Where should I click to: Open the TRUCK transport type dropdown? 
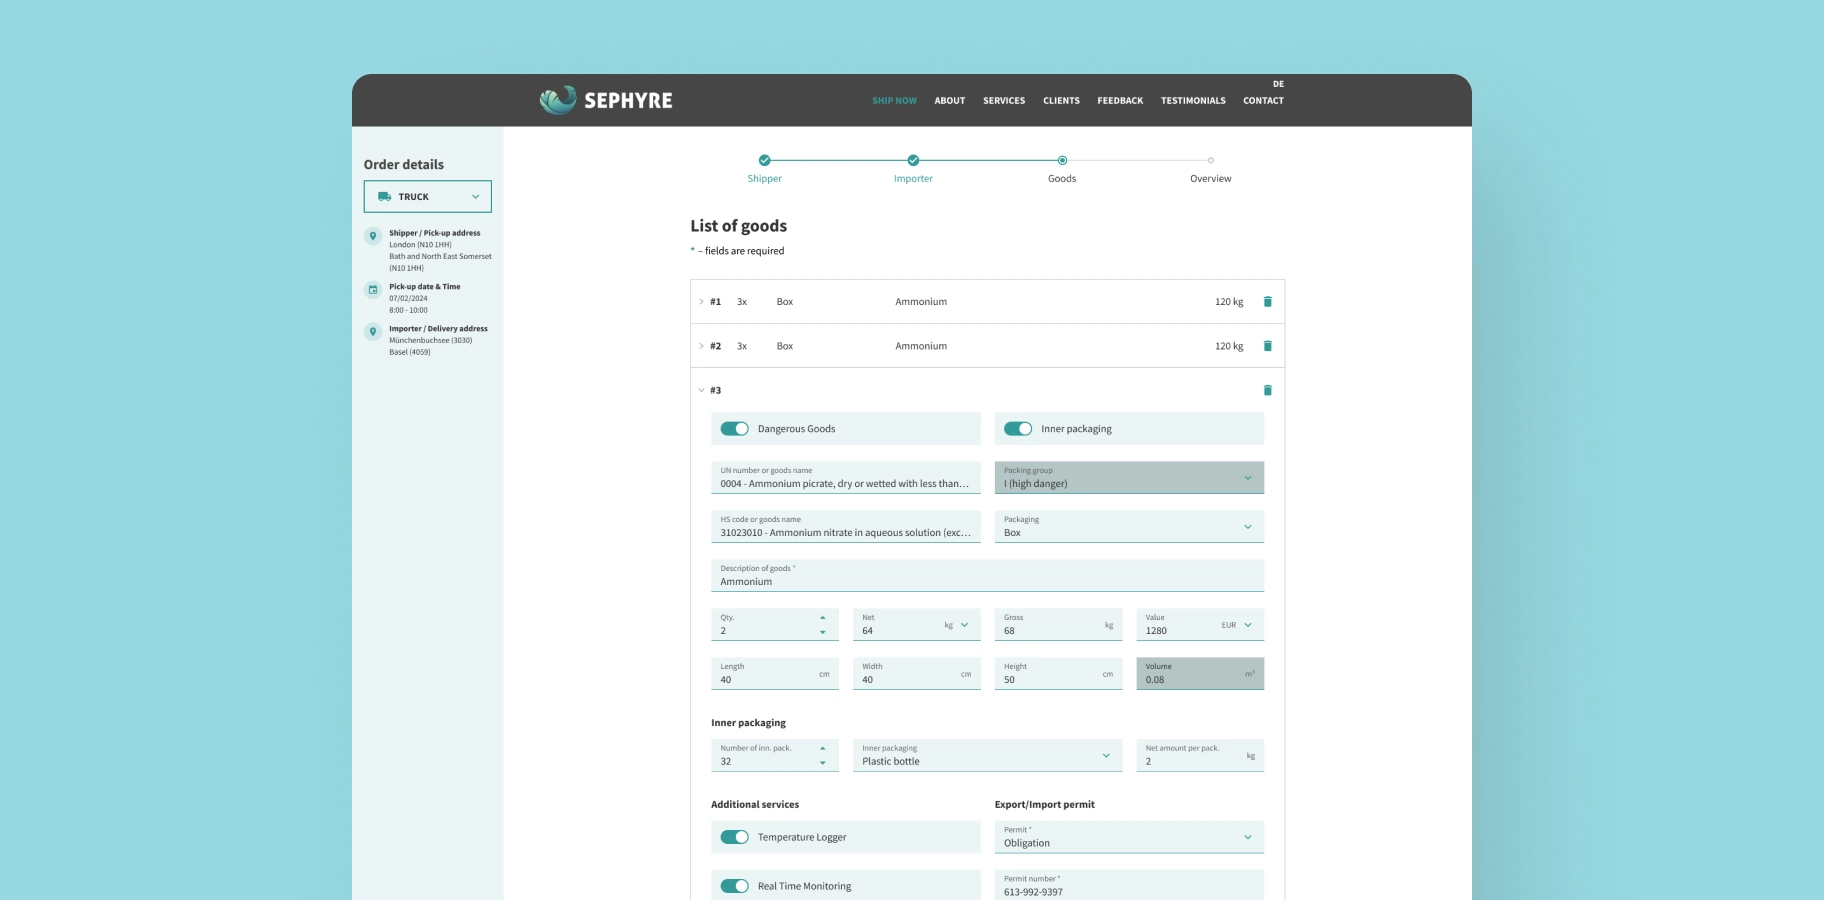(428, 197)
